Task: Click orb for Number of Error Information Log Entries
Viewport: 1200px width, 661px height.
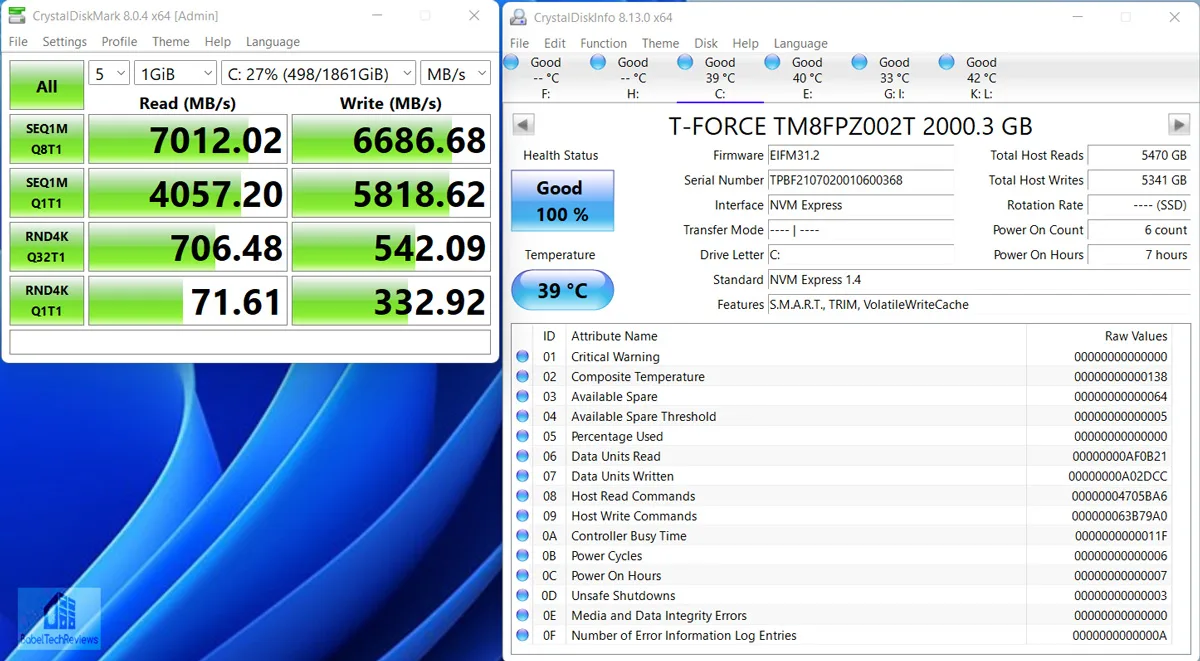Action: [523, 635]
